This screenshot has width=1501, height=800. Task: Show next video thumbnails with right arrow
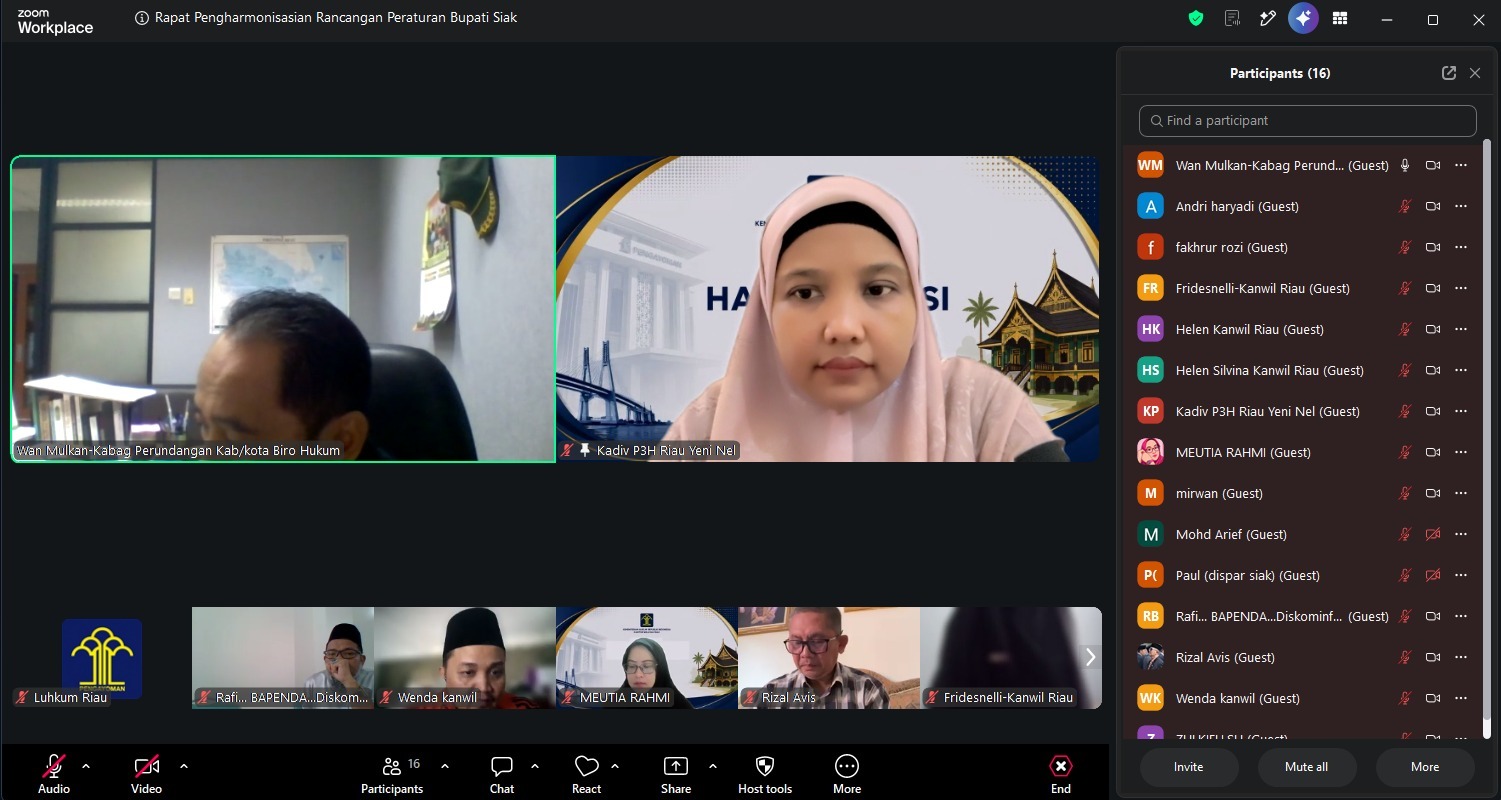[x=1090, y=657]
